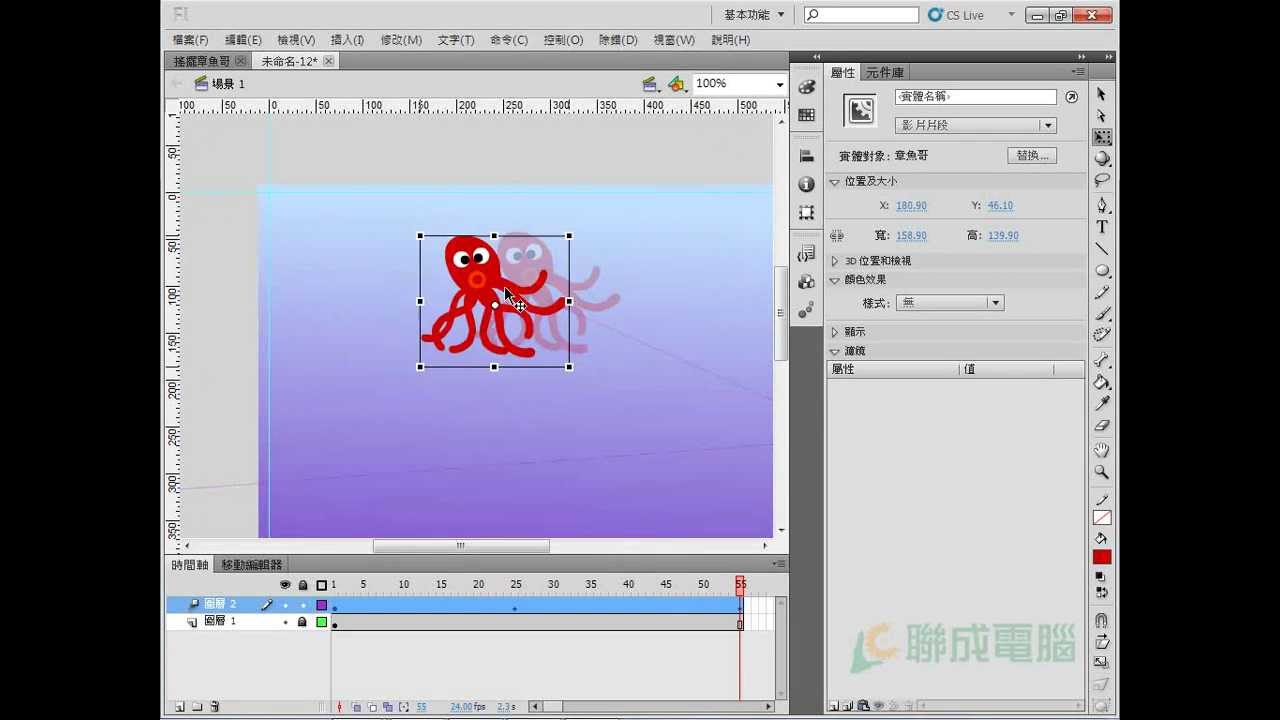This screenshot has width=1280, height=720.
Task: Switch to the 移動編輯器 tab
Action: click(x=252, y=565)
